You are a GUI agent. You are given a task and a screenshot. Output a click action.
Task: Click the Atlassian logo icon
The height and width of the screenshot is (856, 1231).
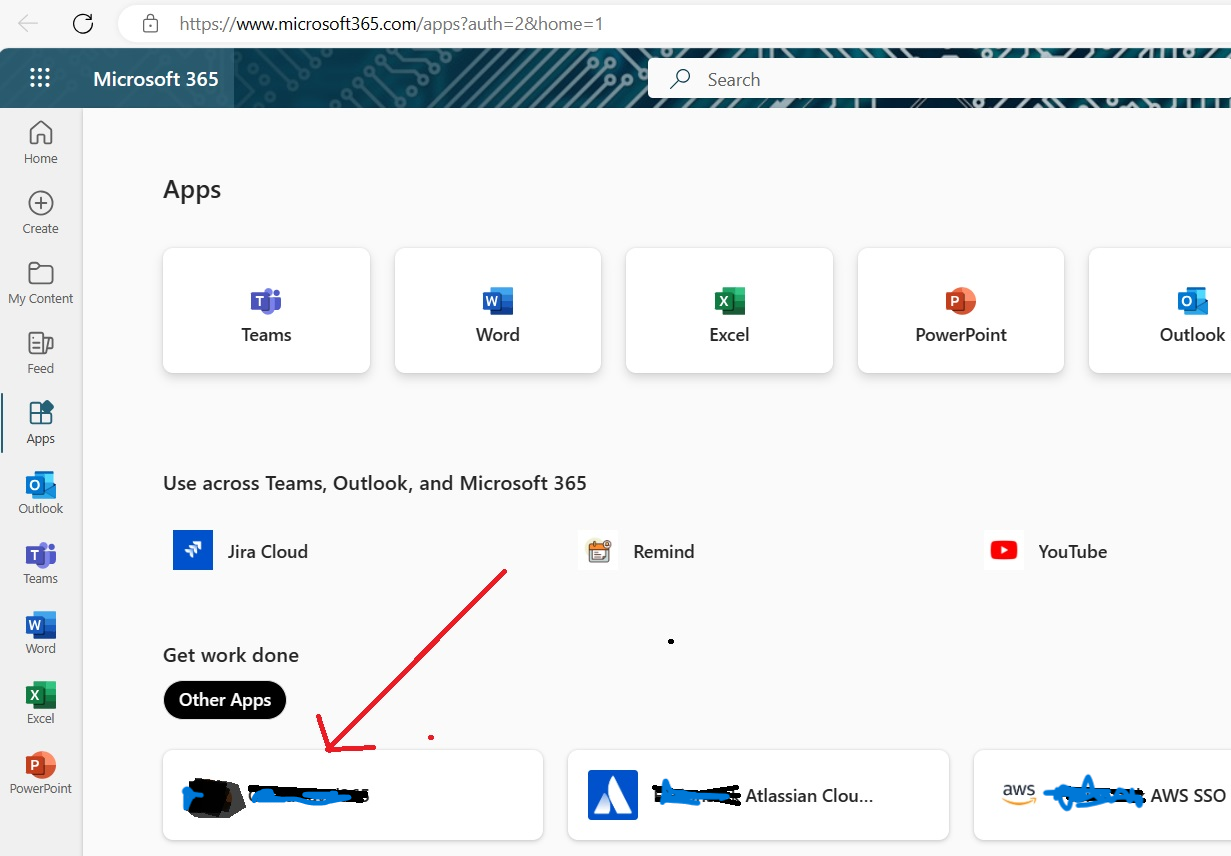click(x=613, y=795)
